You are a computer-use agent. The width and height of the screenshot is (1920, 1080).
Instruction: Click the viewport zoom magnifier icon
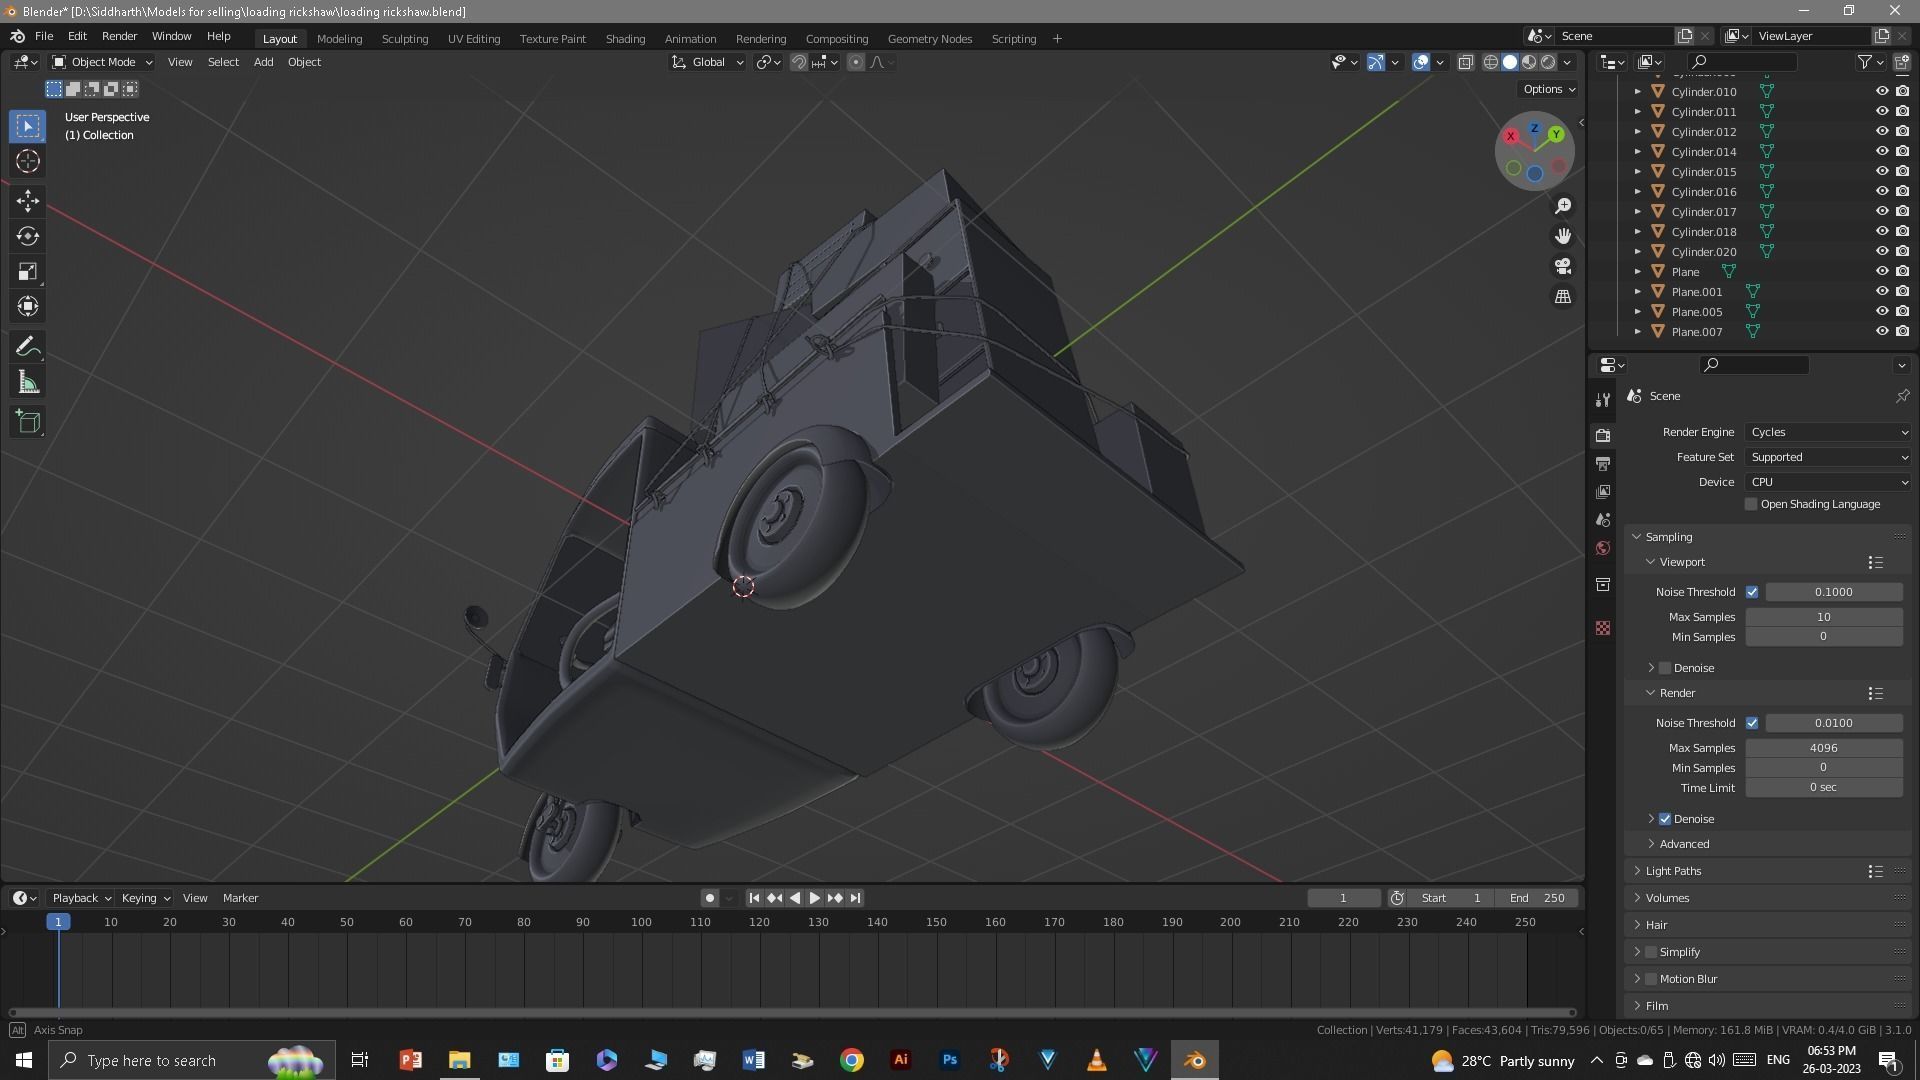[1562, 206]
